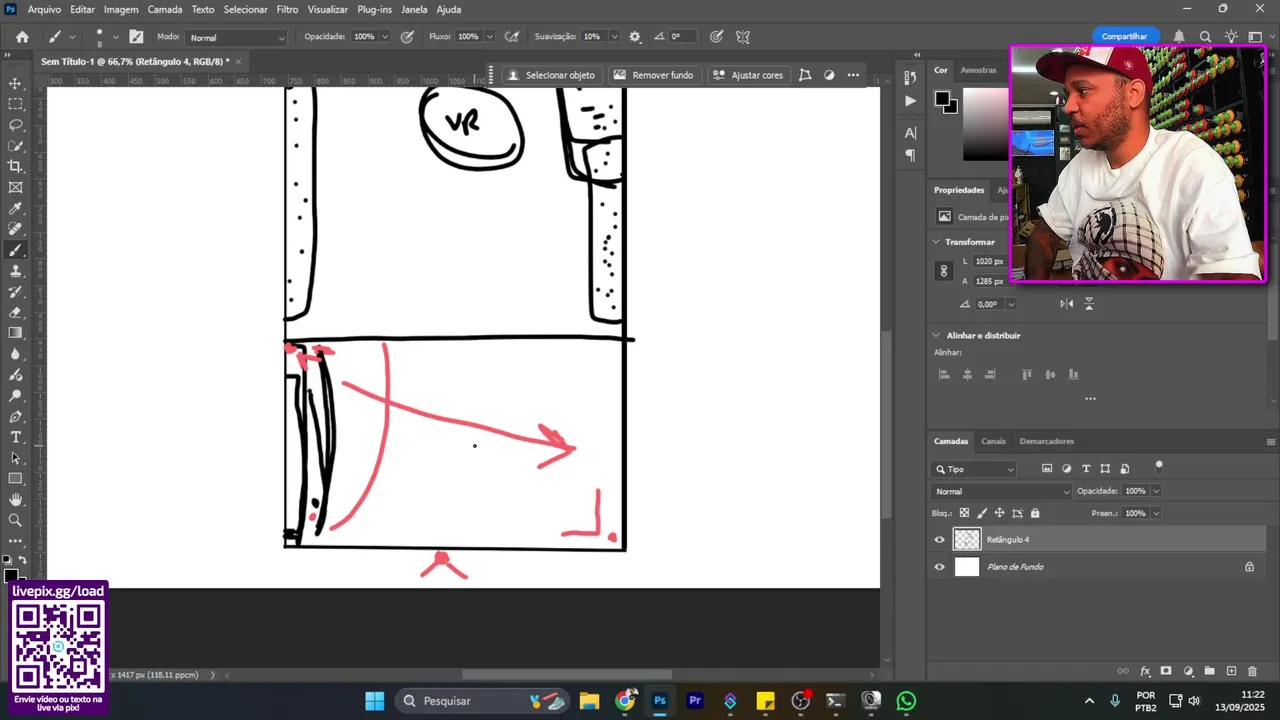Toggle link between width and height
Viewport: 1280px width, 720px height.
point(943,271)
